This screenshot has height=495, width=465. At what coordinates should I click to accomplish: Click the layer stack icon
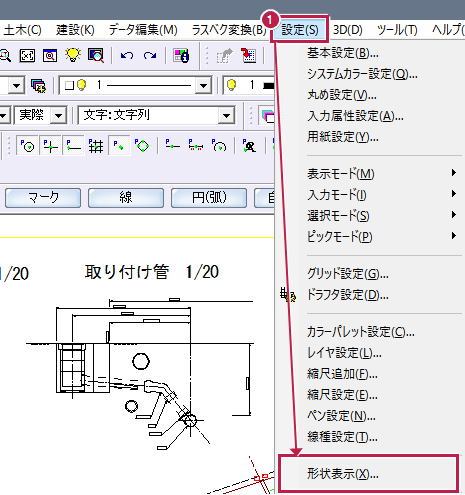[x=38, y=86]
